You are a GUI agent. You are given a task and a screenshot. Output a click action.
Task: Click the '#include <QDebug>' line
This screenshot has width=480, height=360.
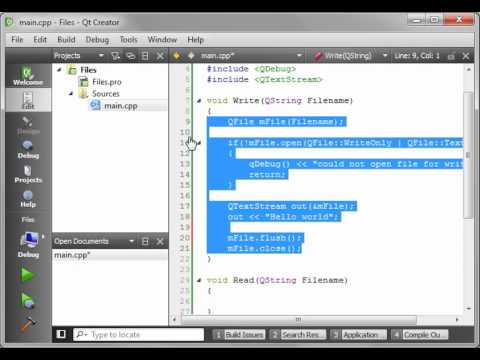click(251, 69)
